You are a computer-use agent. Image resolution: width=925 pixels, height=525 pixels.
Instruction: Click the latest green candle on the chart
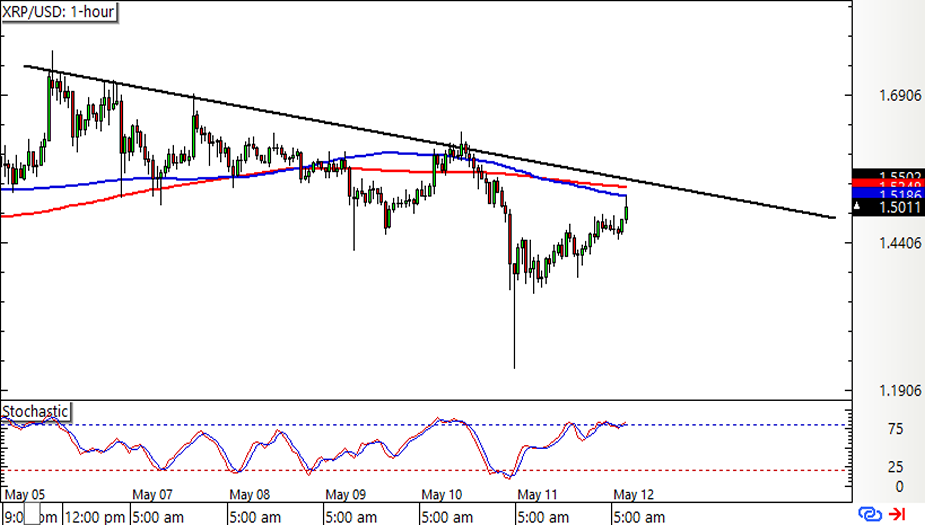(x=626, y=211)
